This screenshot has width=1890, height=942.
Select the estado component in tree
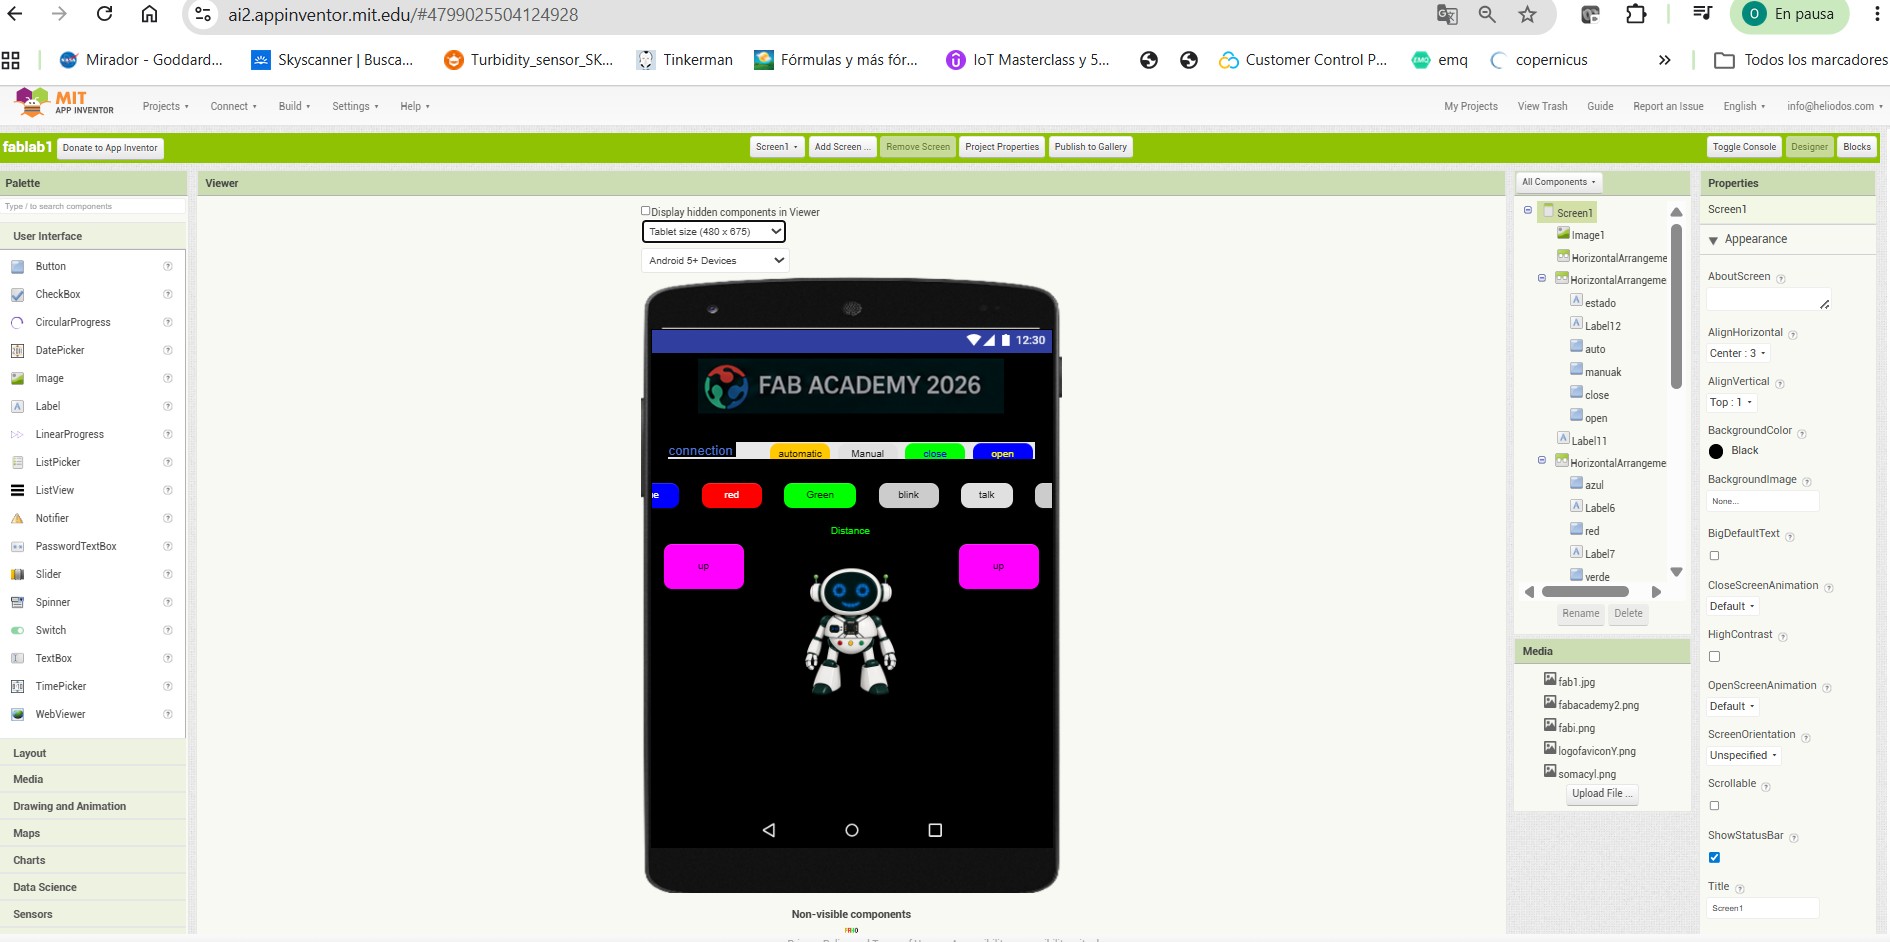click(x=1600, y=303)
